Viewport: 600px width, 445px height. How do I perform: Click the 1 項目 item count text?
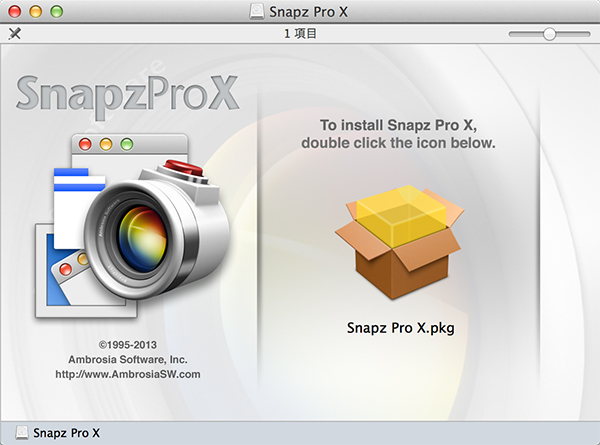[x=300, y=34]
